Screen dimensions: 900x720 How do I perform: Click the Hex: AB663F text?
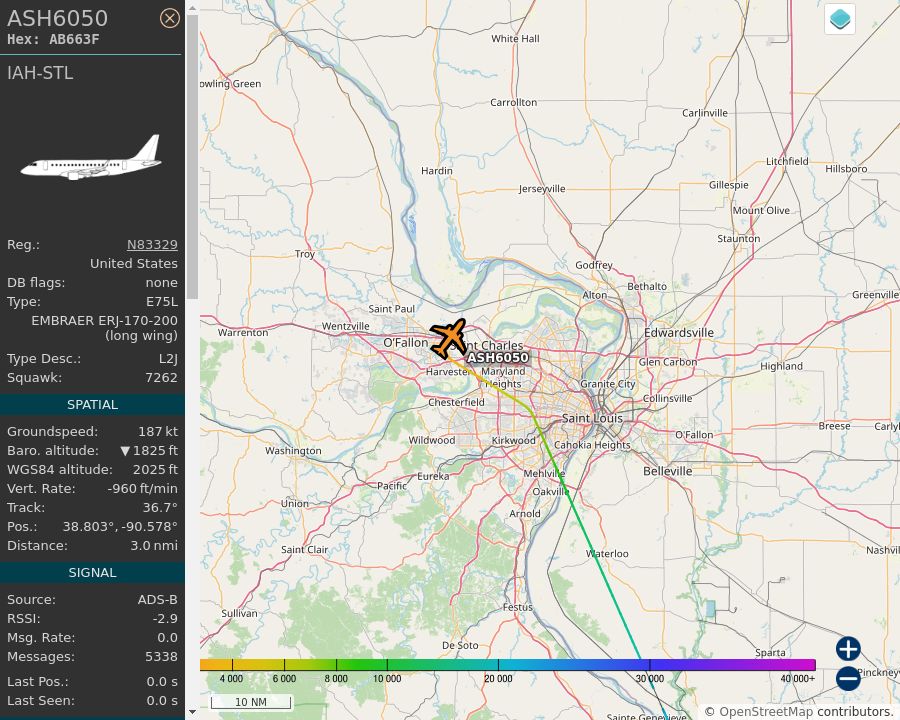tap(53, 39)
